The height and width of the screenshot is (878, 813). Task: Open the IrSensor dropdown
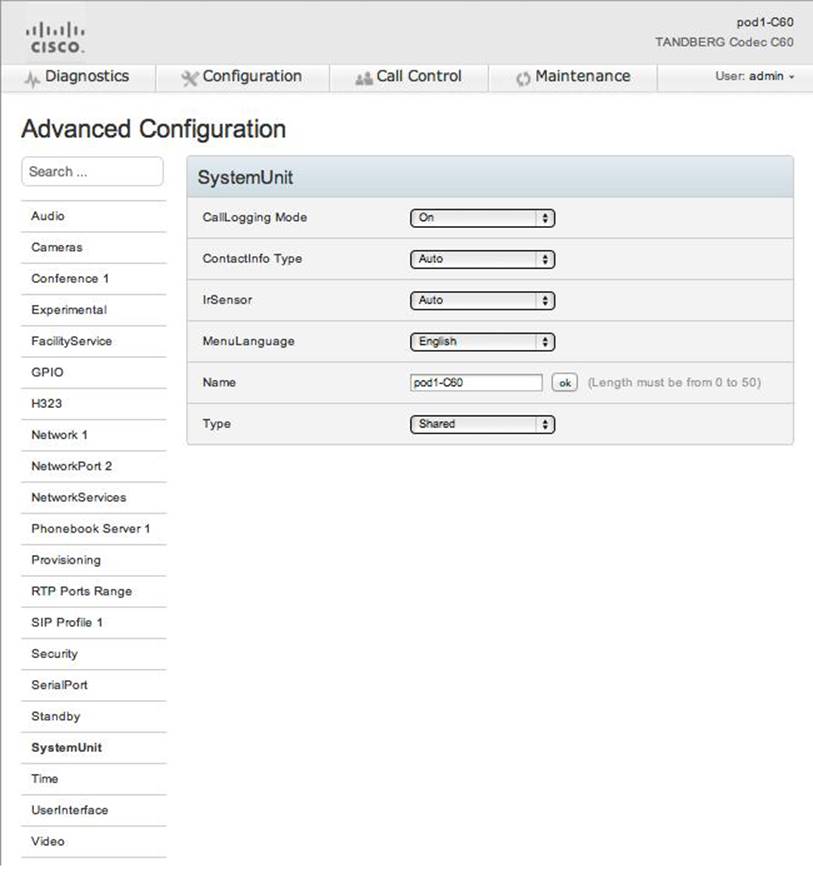[x=482, y=300]
